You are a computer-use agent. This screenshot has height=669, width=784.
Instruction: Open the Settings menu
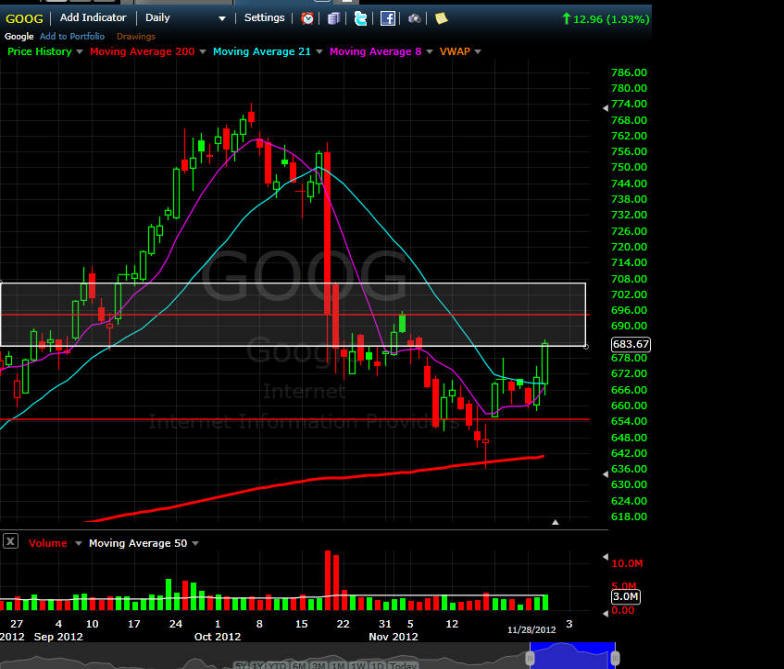[x=264, y=18]
